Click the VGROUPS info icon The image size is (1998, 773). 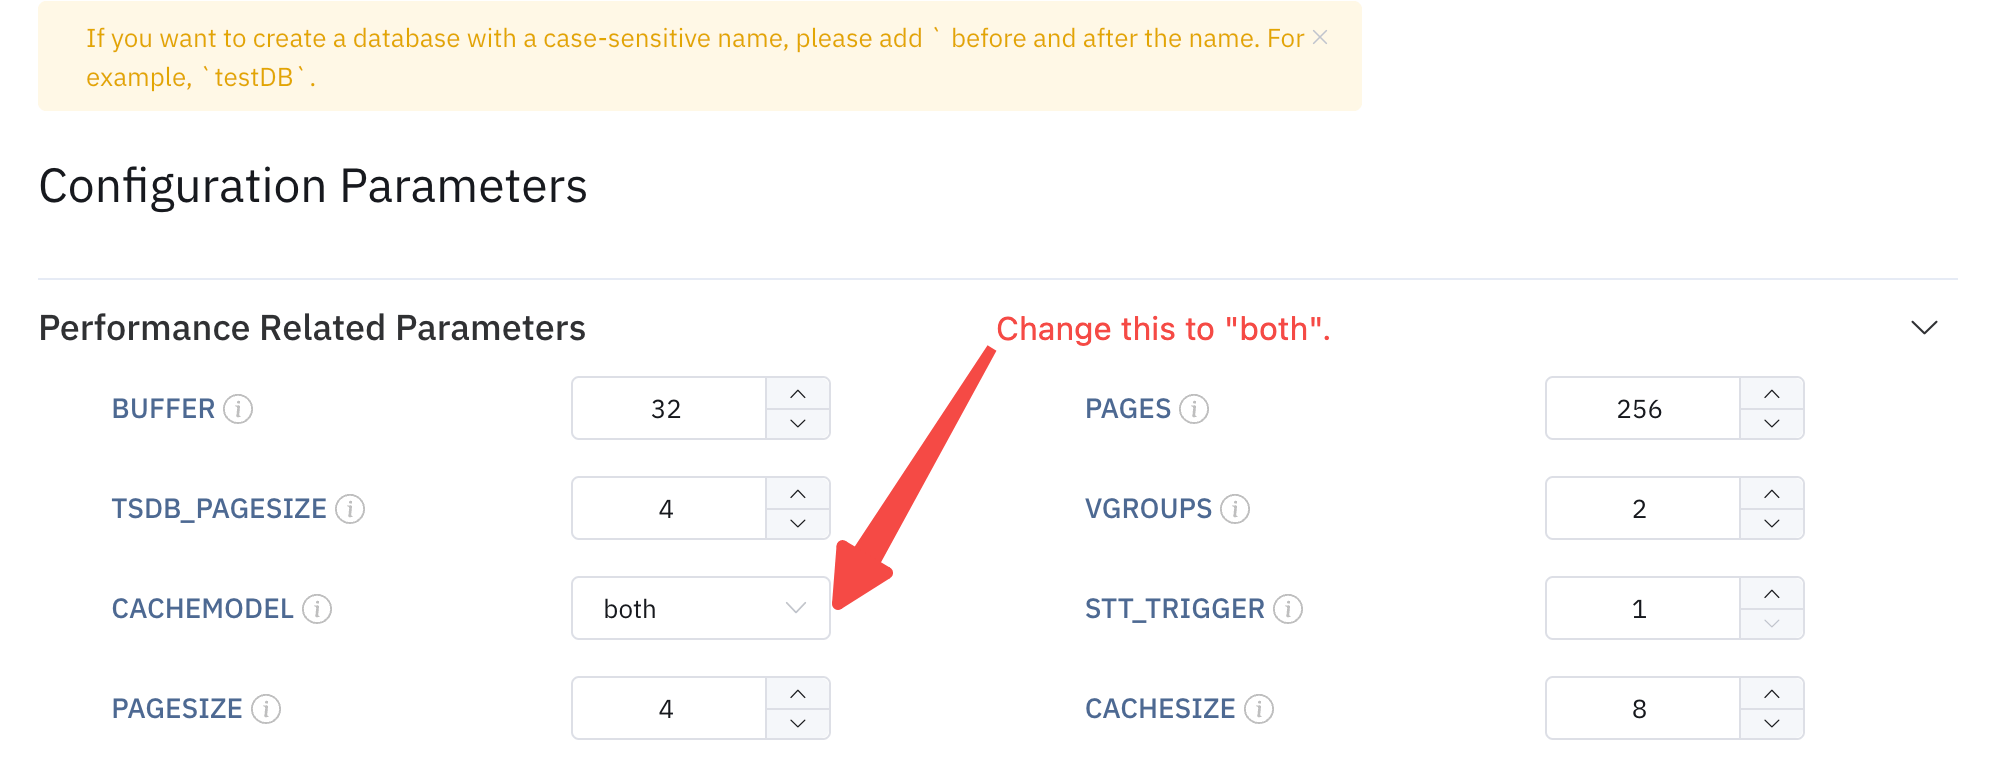pyautogui.click(x=1236, y=509)
